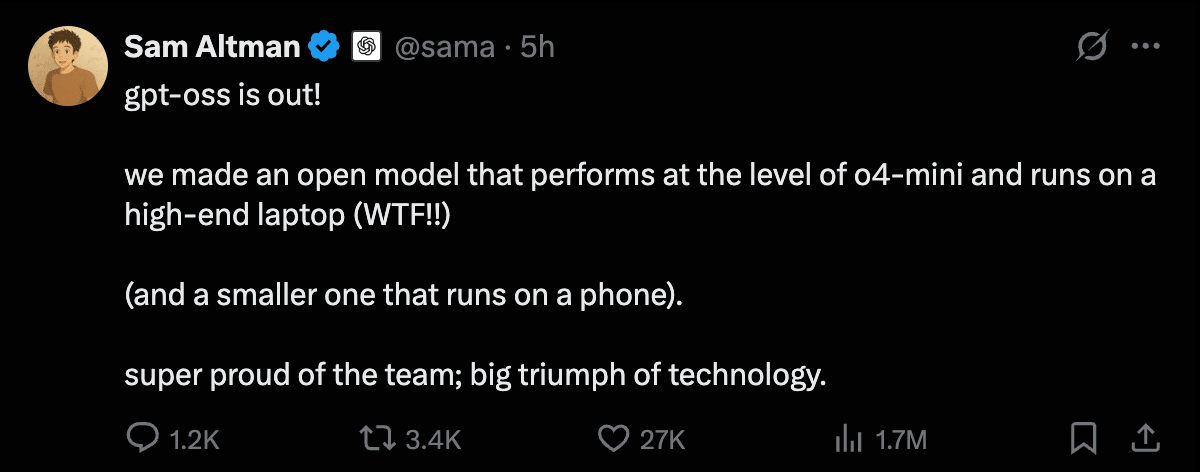The height and width of the screenshot is (472, 1200).
Task: Click the view analytics bar-chart icon
Action: [x=848, y=438]
